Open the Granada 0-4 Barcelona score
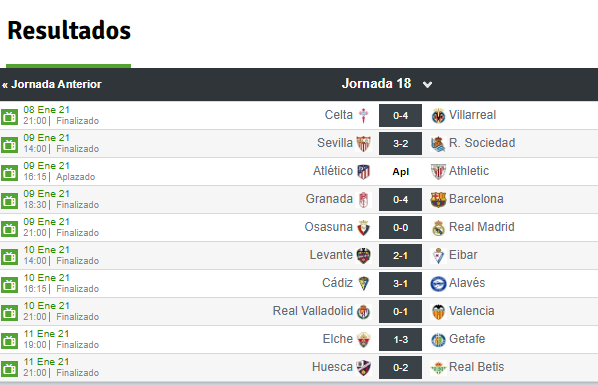Image resolution: width=598 pixels, height=386 pixels. [x=400, y=199]
